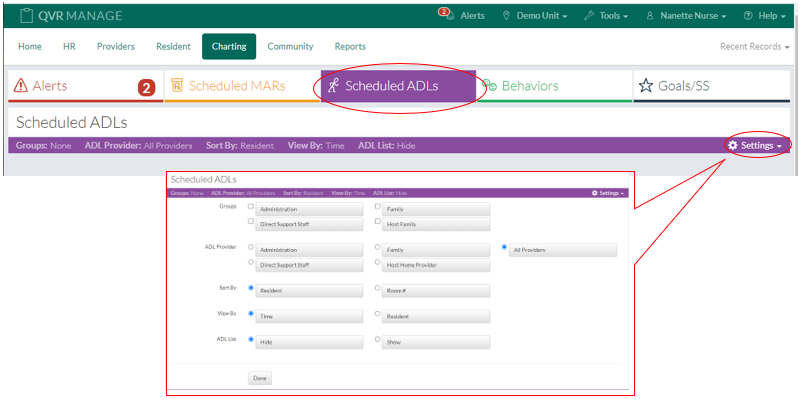Screen dimensions: 801x402
Task: Click the Behaviors tab icon
Action: [x=489, y=86]
